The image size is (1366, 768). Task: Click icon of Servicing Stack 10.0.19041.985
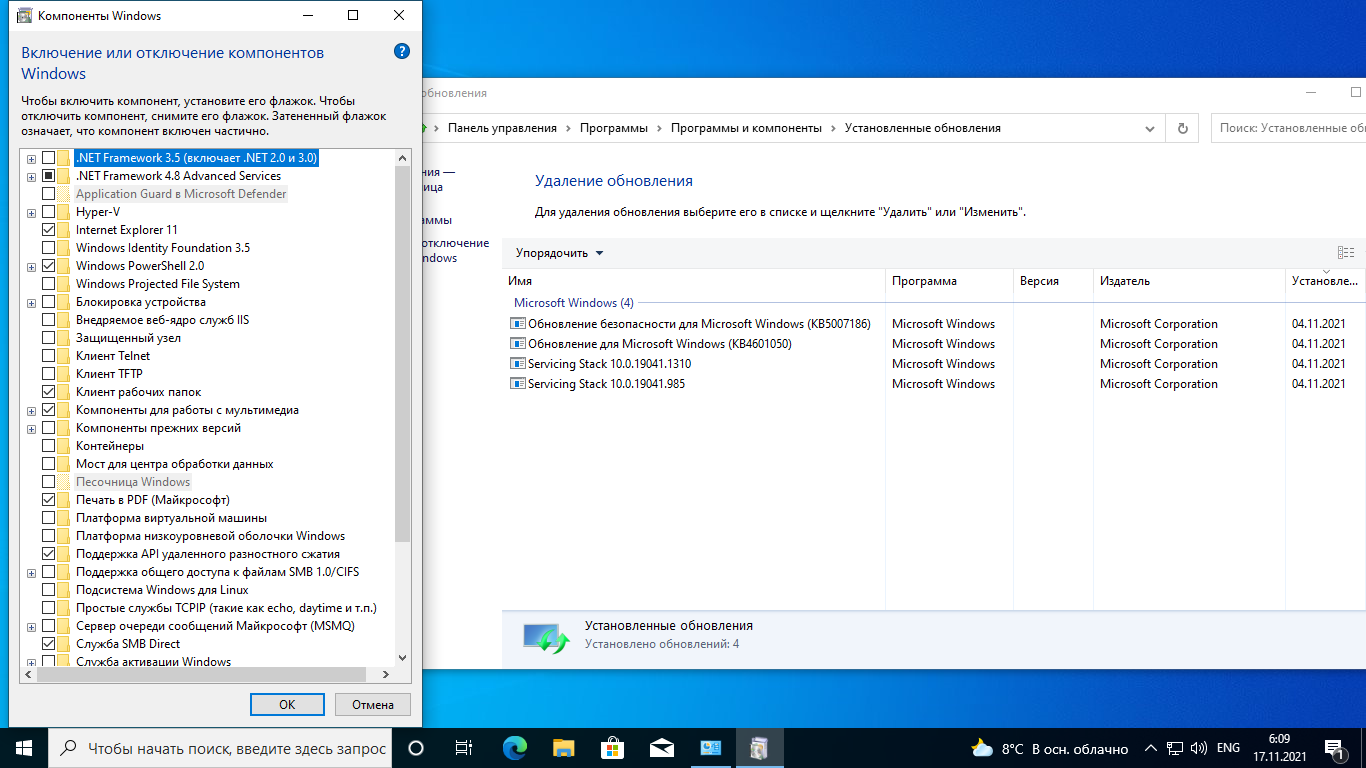coord(517,384)
